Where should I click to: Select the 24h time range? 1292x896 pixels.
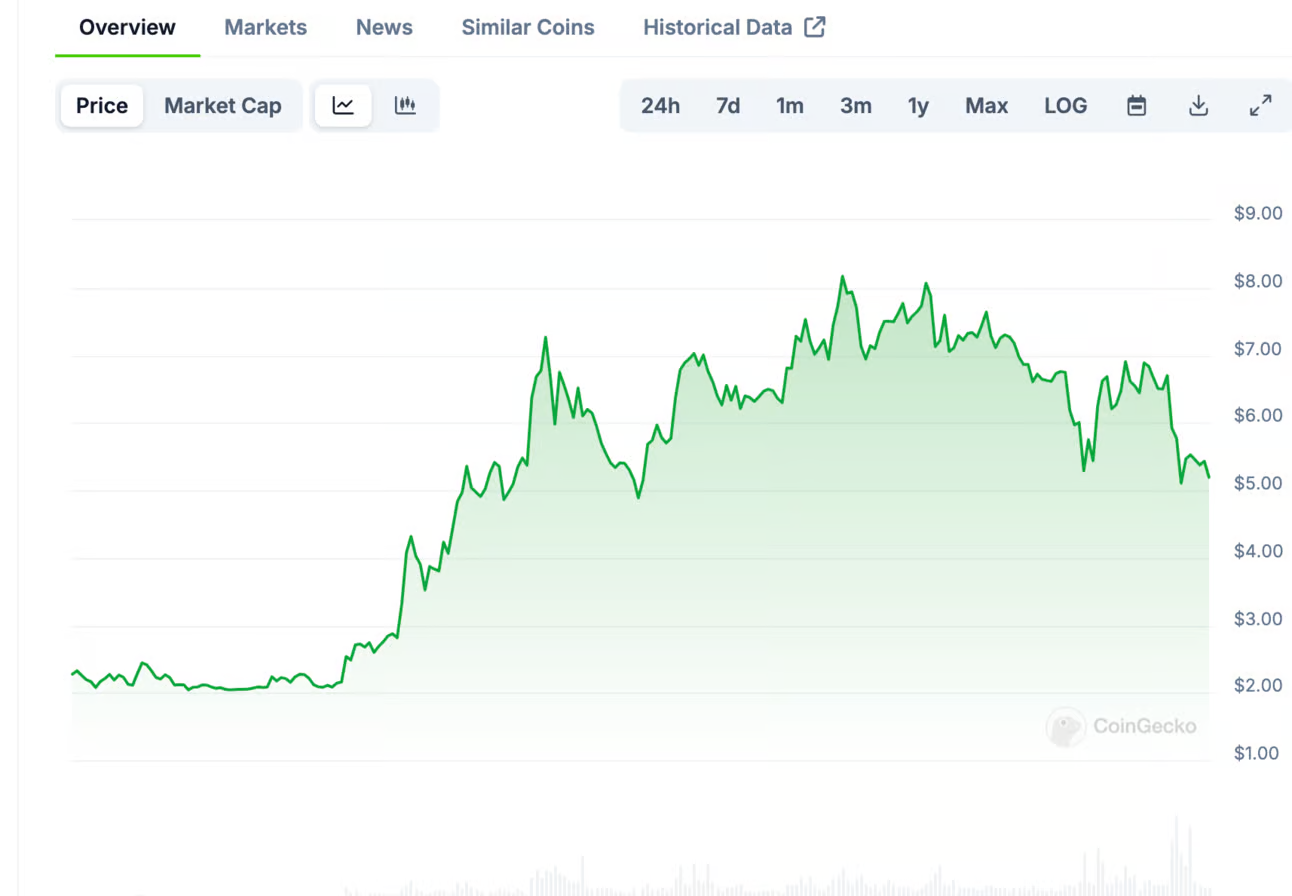click(x=660, y=106)
